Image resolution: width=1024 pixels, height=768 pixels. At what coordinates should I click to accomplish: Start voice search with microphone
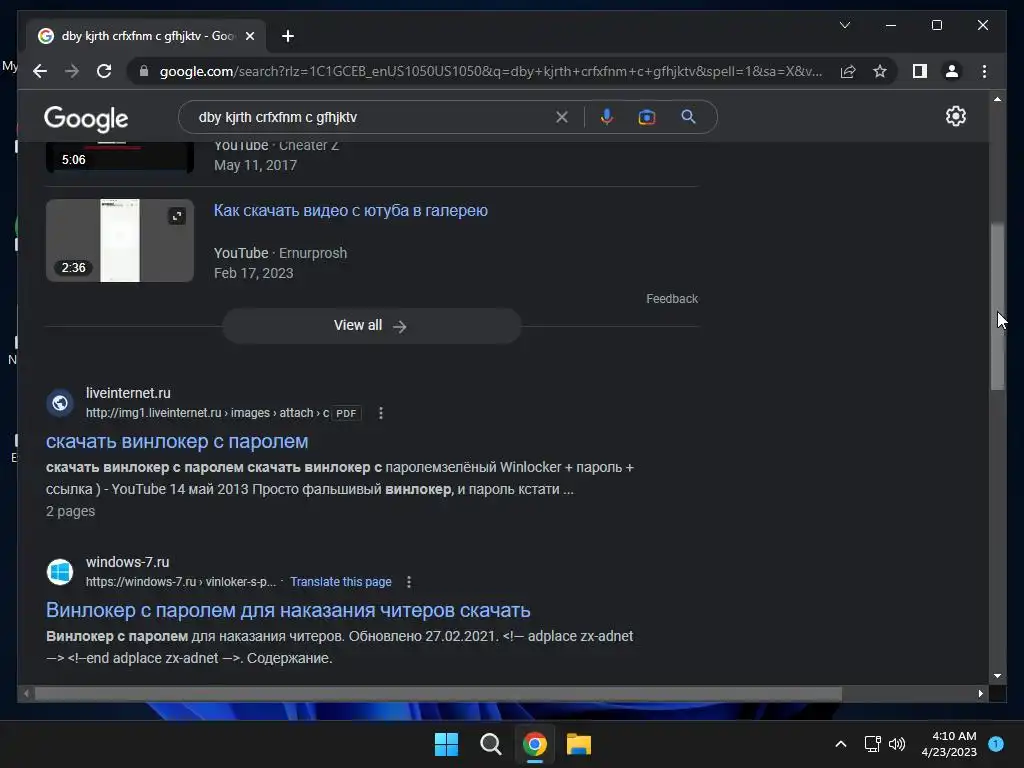(607, 117)
